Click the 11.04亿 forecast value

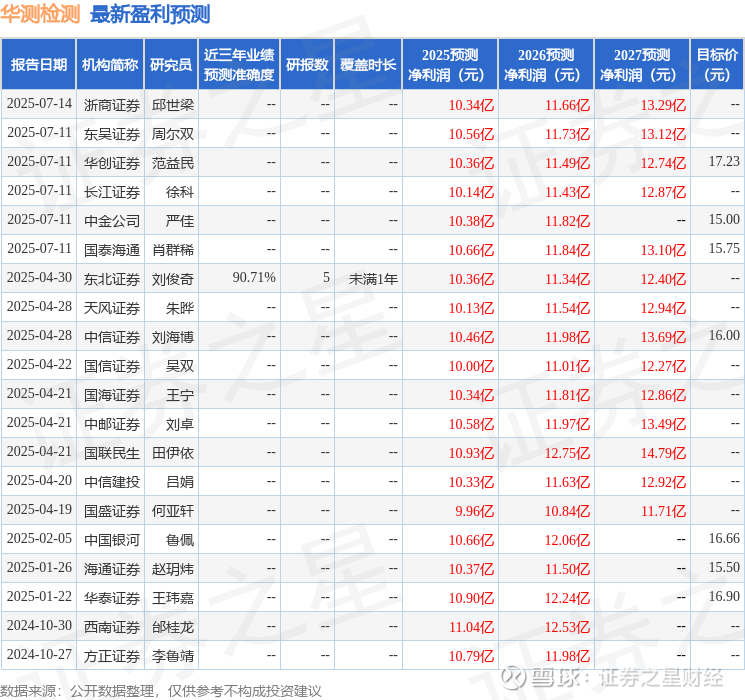pyautogui.click(x=471, y=627)
